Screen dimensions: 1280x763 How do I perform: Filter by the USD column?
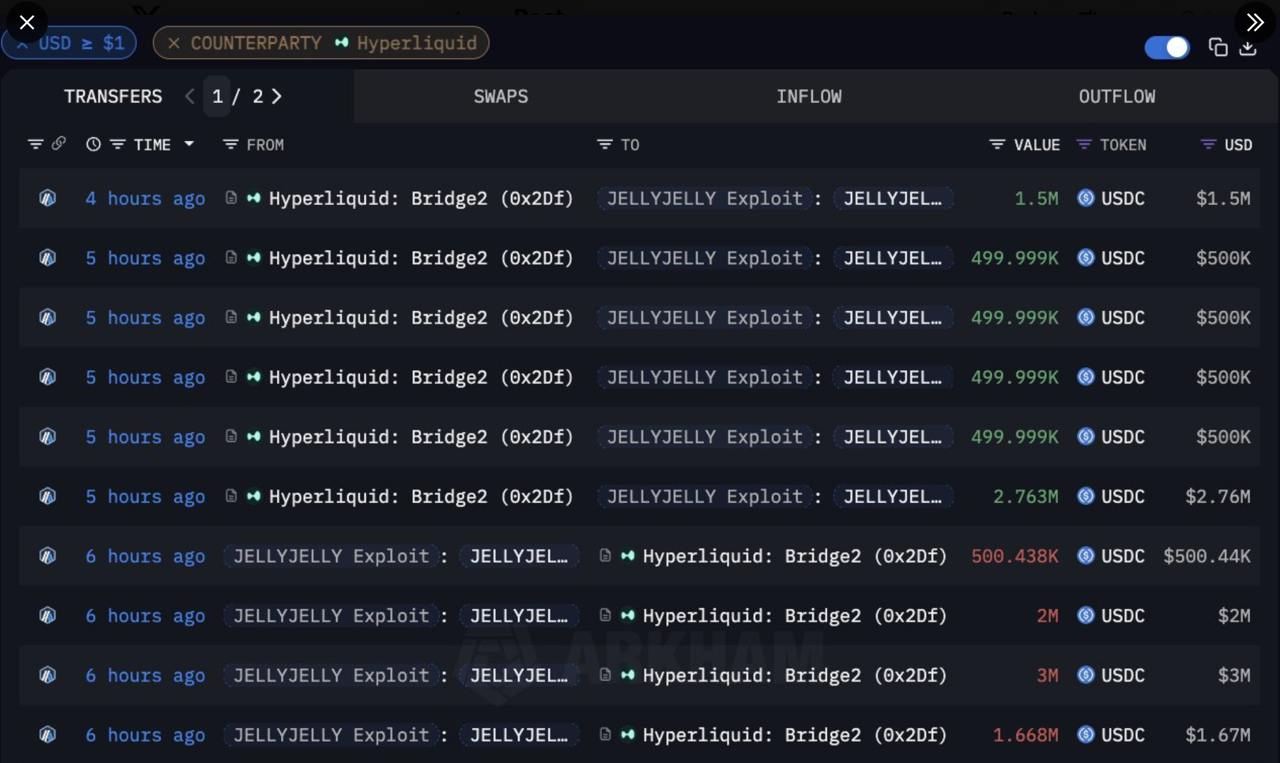pos(1208,144)
